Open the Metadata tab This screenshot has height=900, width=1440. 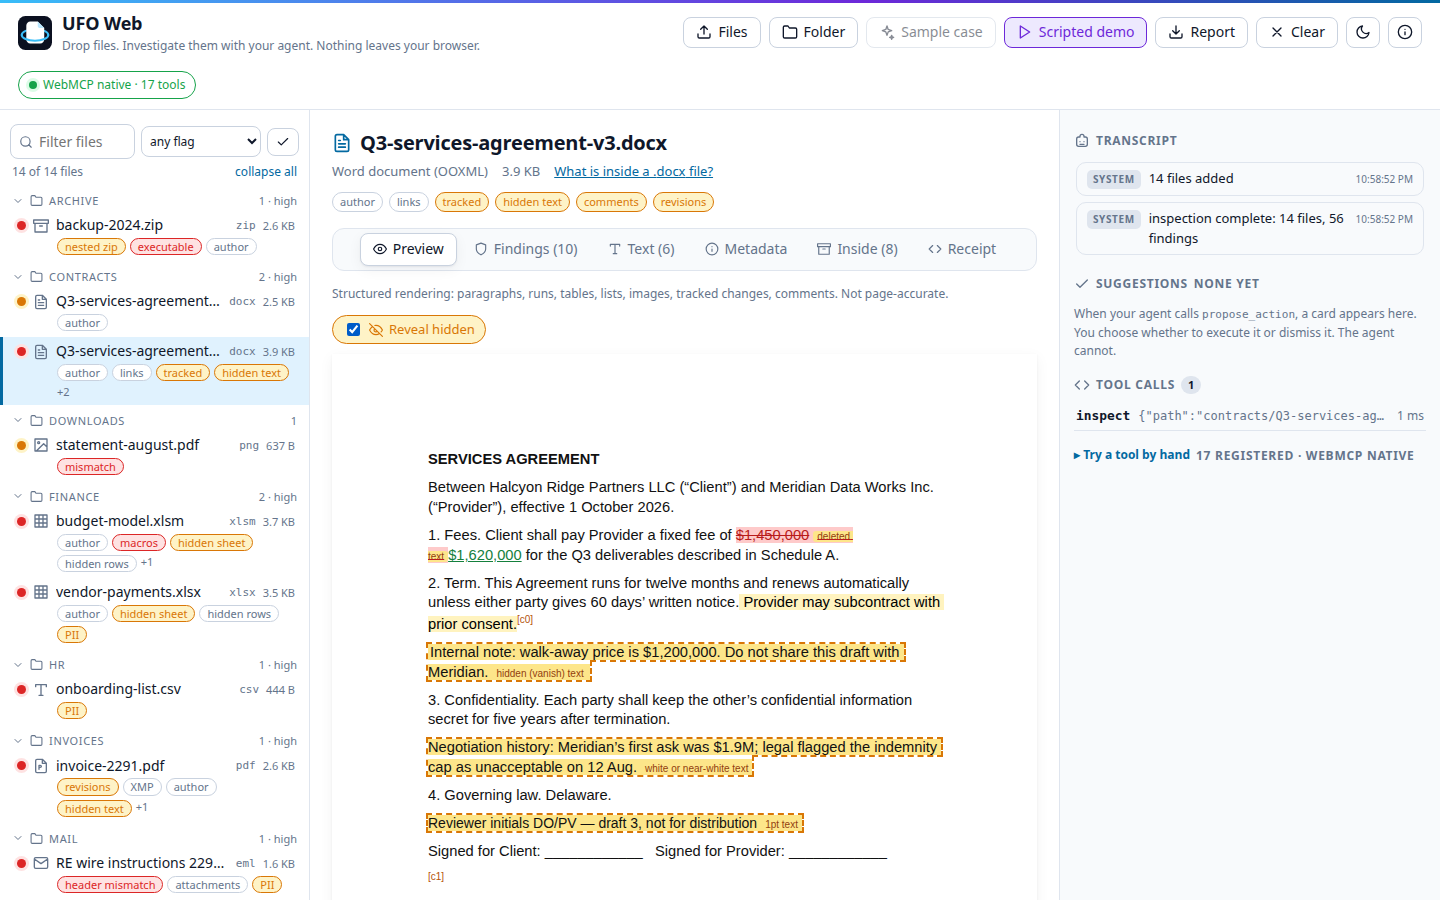746,249
